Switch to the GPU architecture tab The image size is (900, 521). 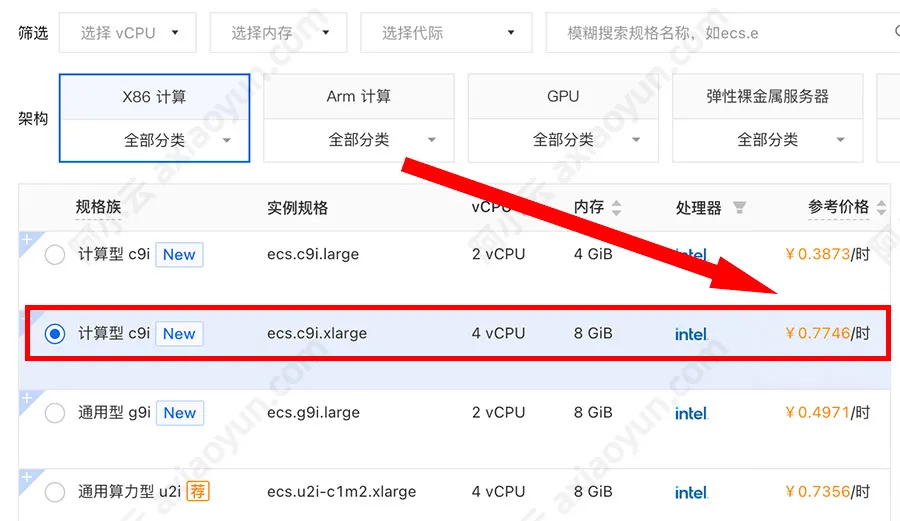click(563, 97)
